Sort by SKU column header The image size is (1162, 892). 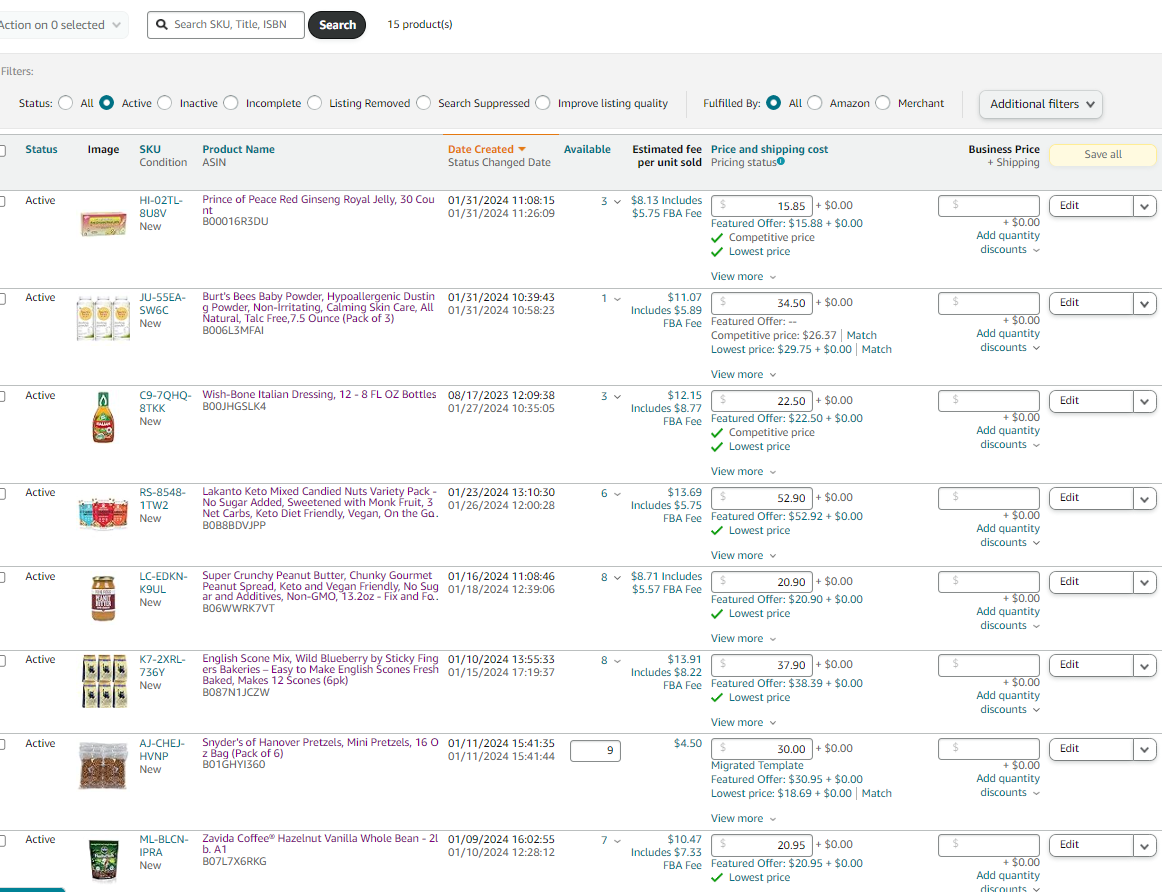tap(150, 149)
